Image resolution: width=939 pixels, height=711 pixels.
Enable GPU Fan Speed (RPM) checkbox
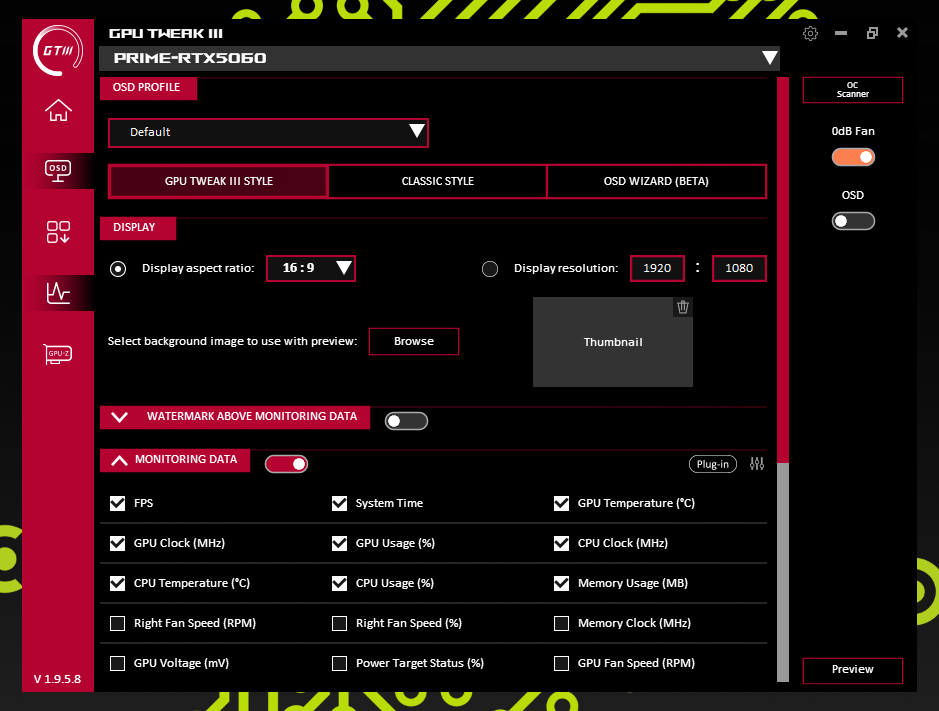561,664
